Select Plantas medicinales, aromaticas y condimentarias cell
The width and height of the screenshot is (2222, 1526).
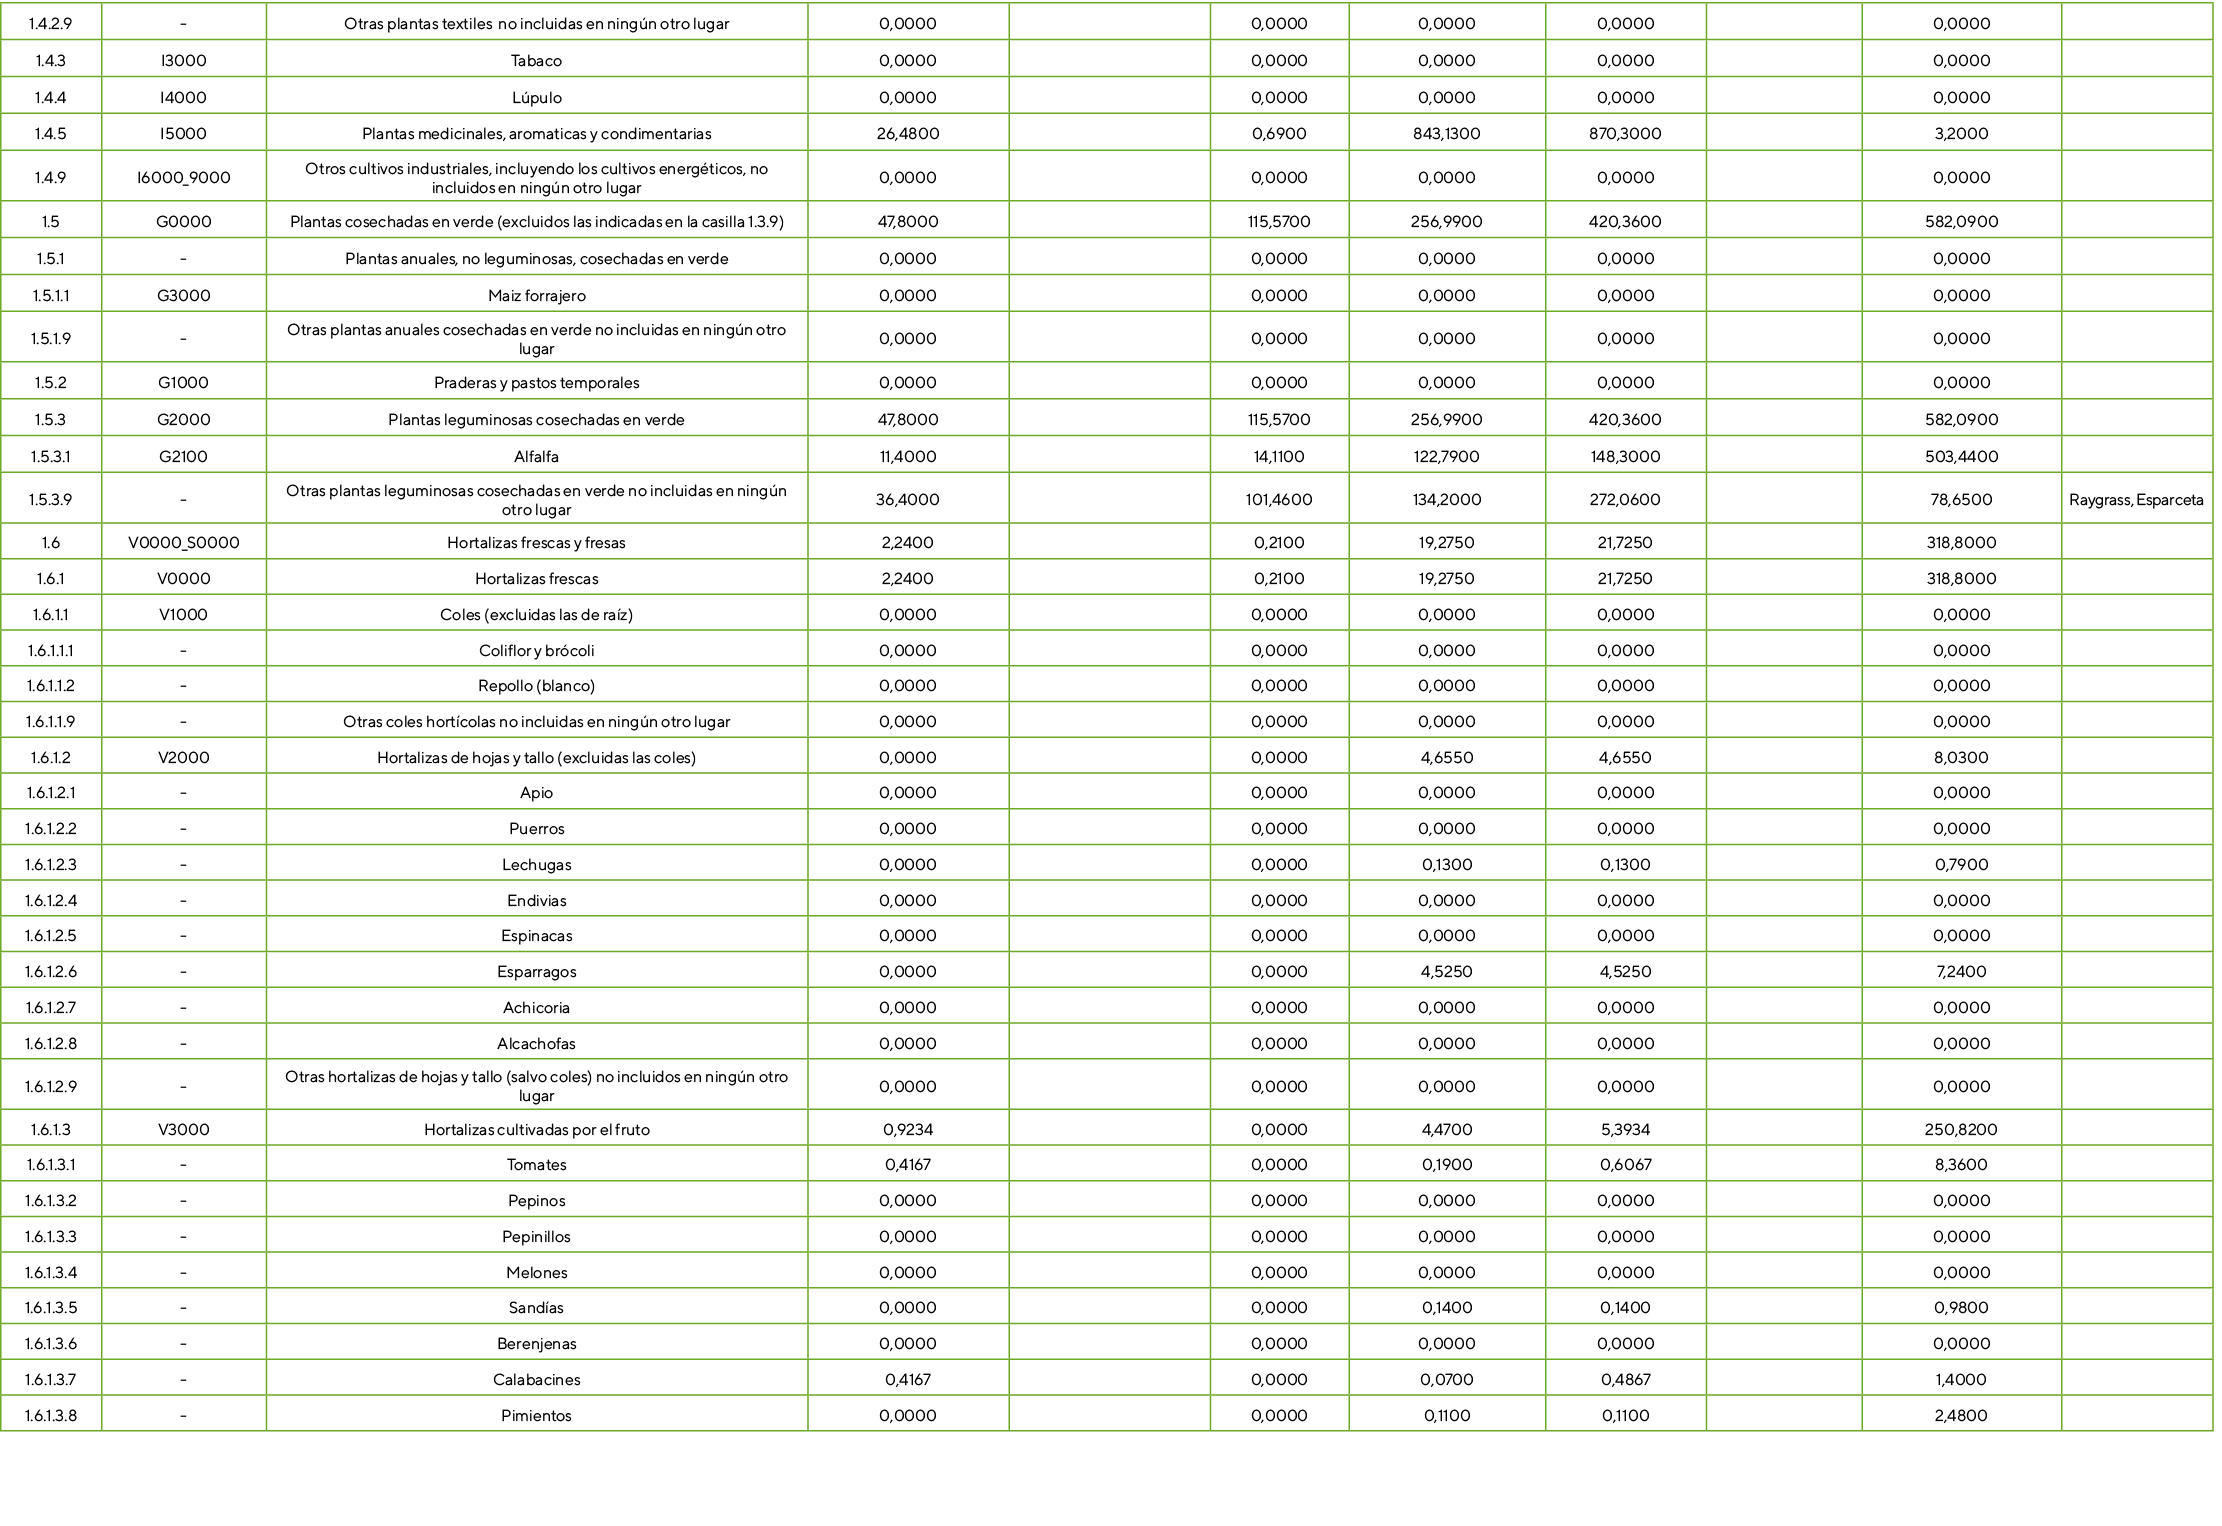coord(536,134)
